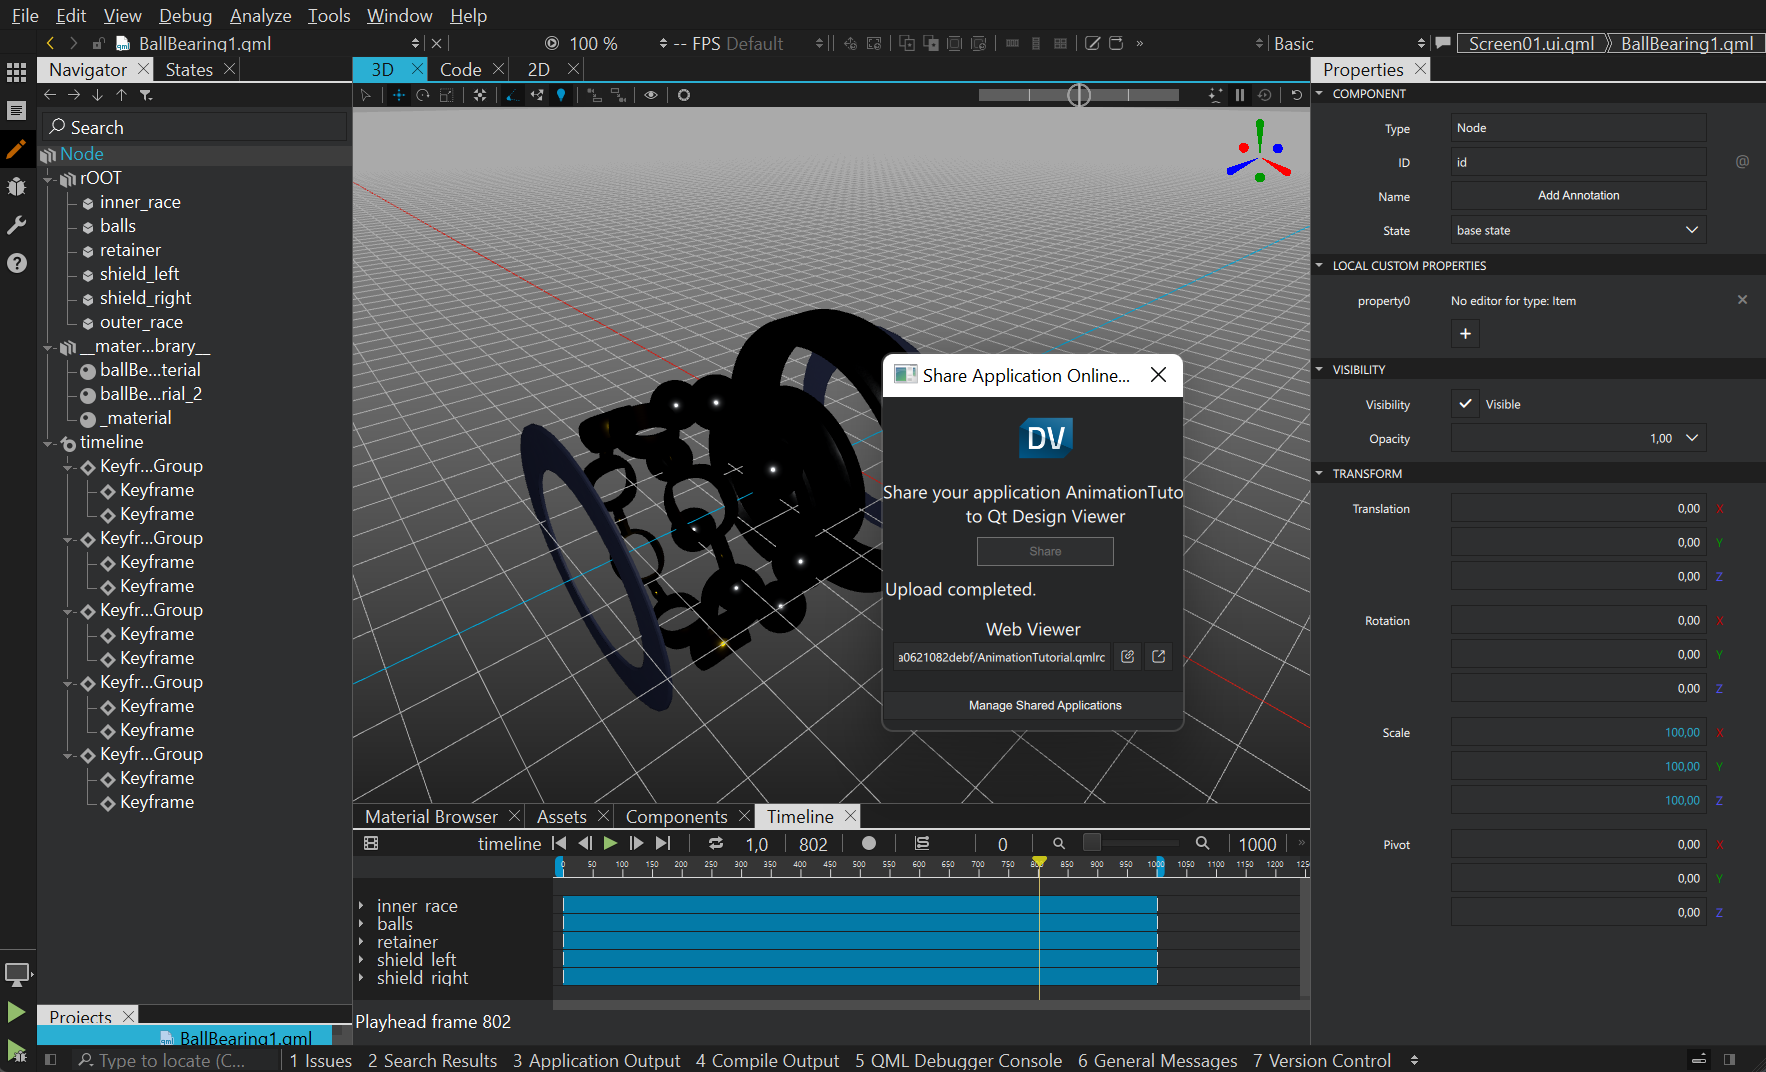This screenshot has height=1072, width=1766.
Task: Select the Rotate tool in 3D toolbar
Action: pos(423,95)
